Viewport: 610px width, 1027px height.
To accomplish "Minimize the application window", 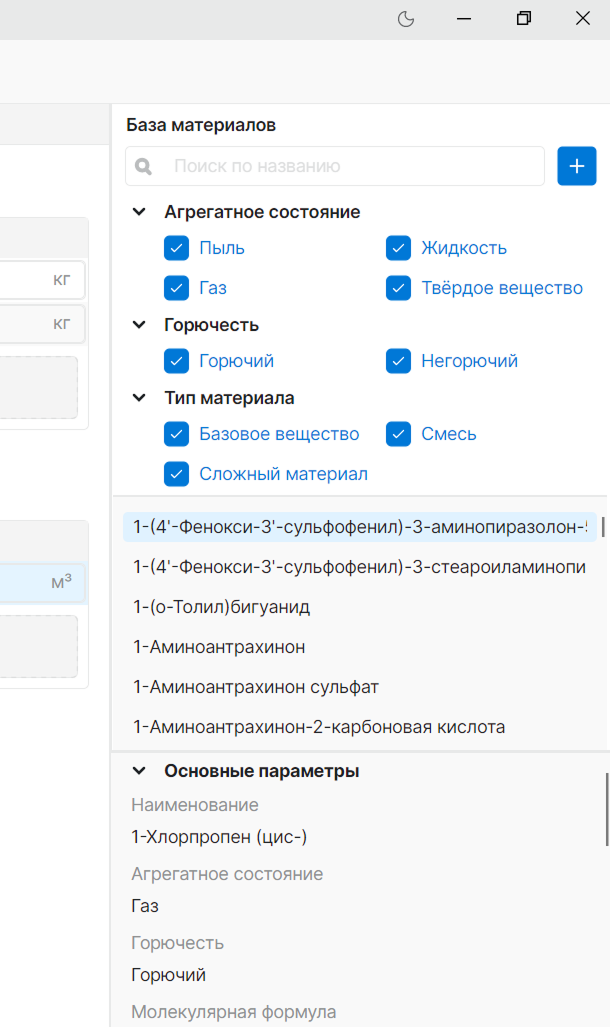I will [464, 19].
